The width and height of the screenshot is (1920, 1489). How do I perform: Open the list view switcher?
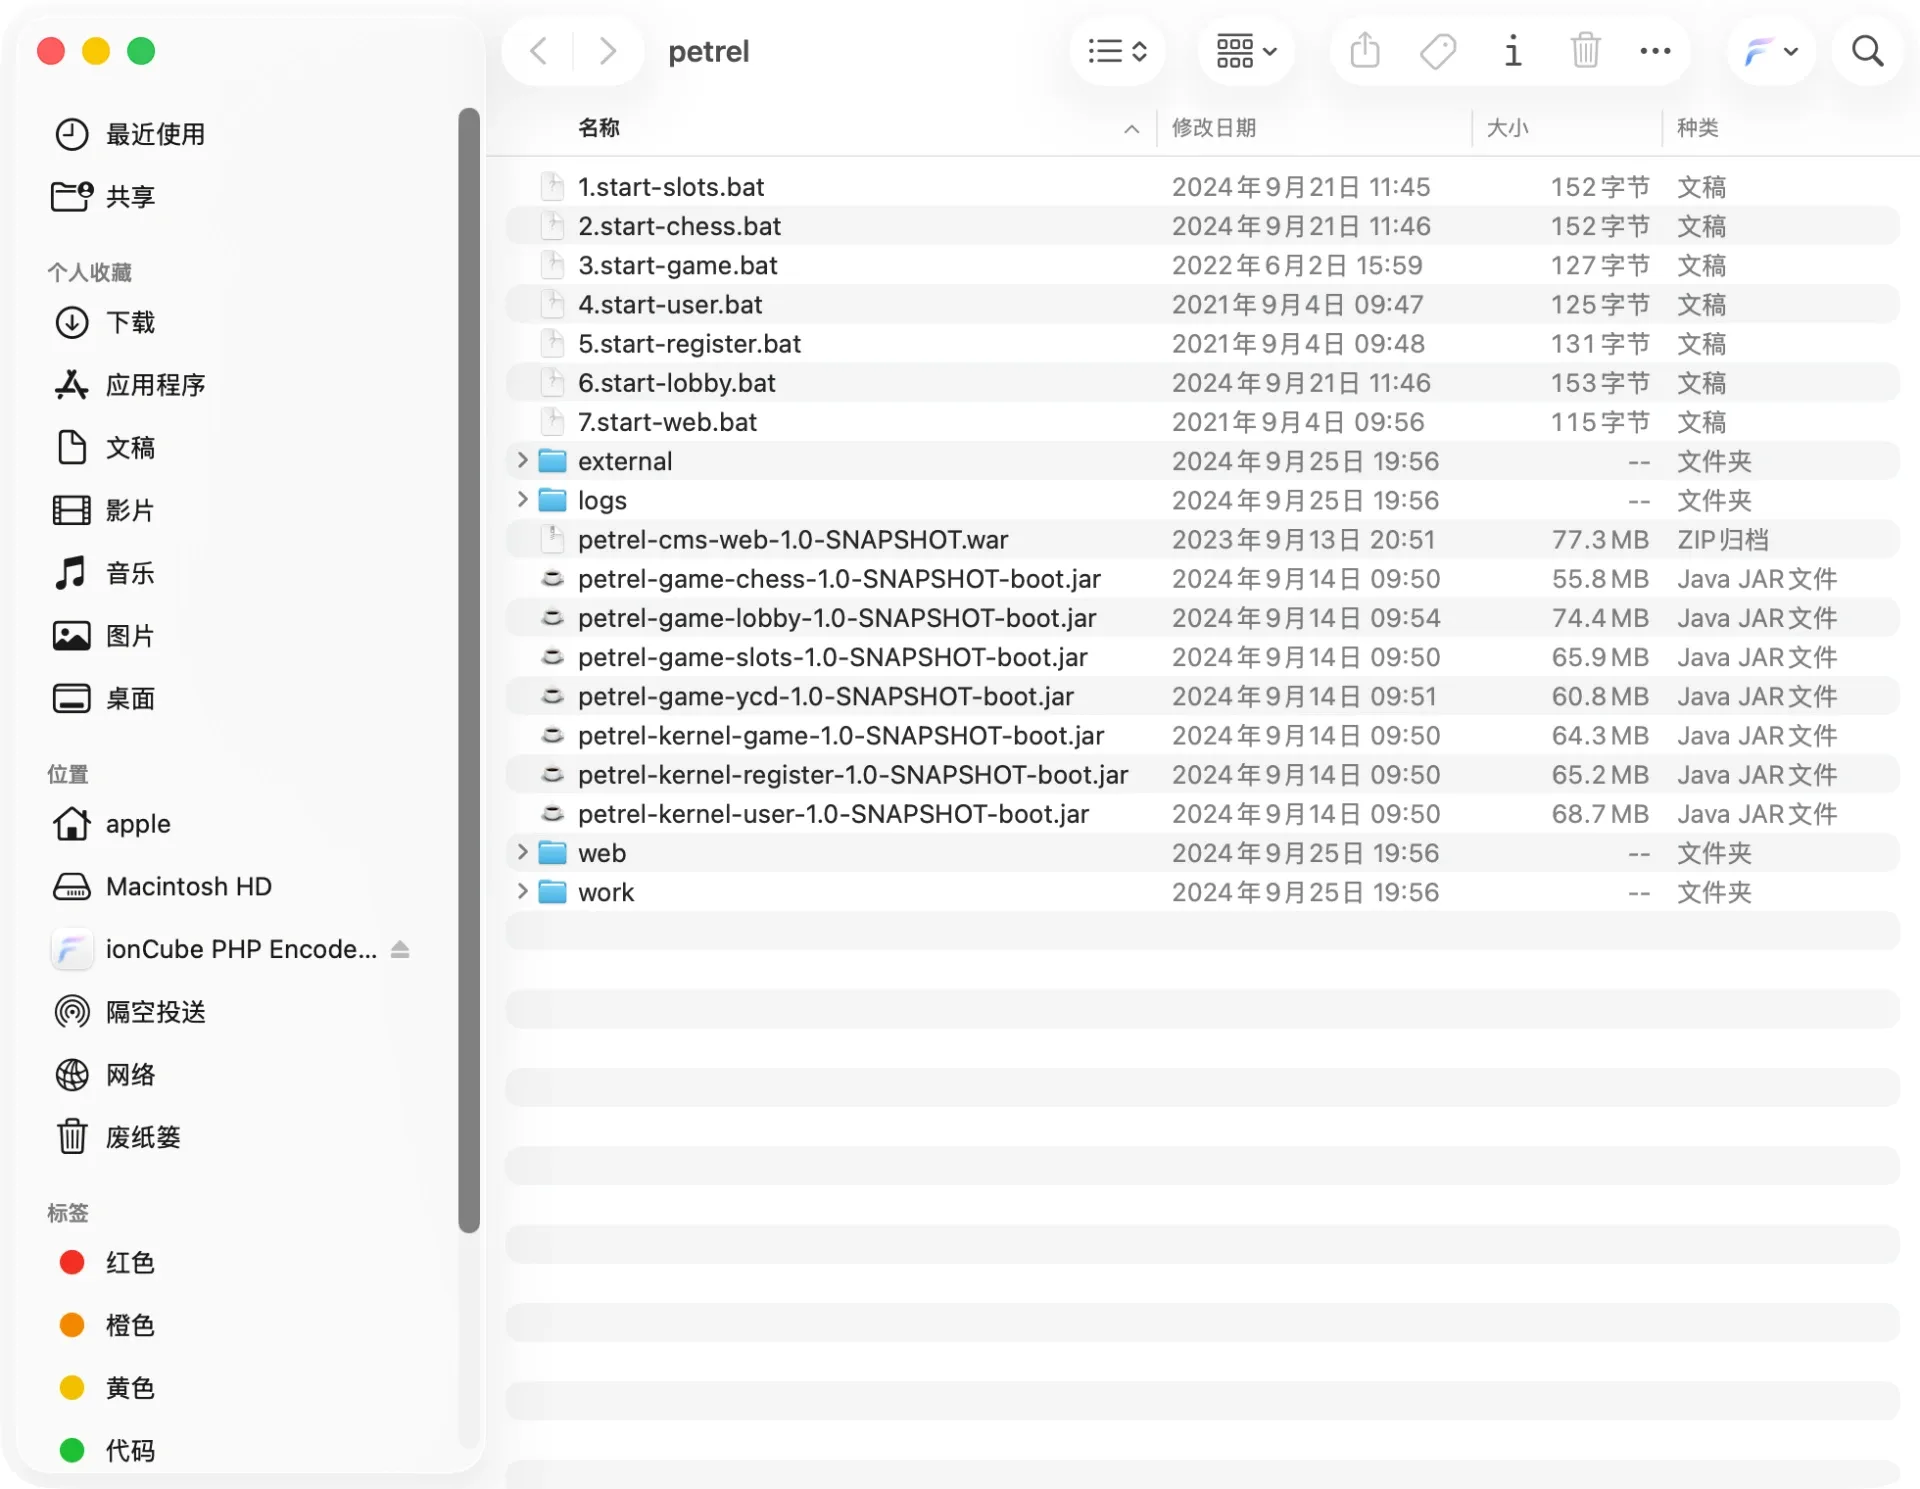click(x=1117, y=51)
